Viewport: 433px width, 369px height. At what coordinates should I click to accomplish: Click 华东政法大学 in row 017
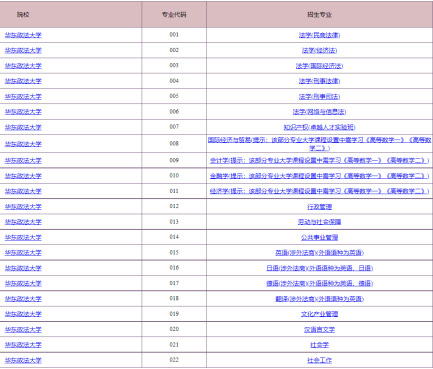point(23,283)
